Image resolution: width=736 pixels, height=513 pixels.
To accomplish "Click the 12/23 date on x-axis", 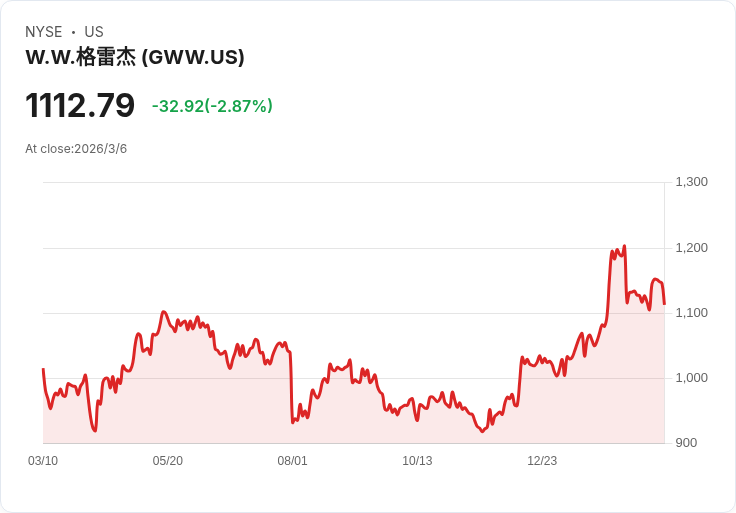I will click(542, 461).
